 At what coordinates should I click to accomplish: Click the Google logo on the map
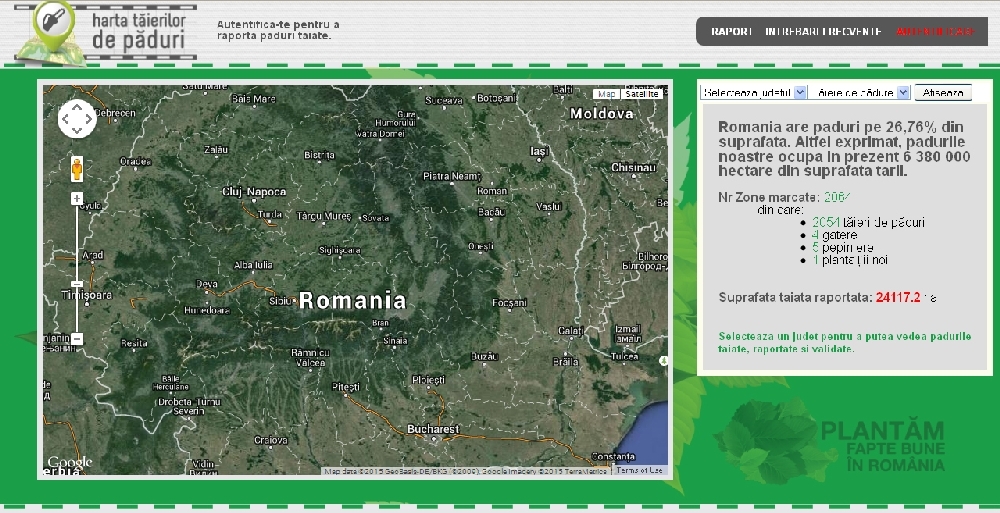(70, 463)
